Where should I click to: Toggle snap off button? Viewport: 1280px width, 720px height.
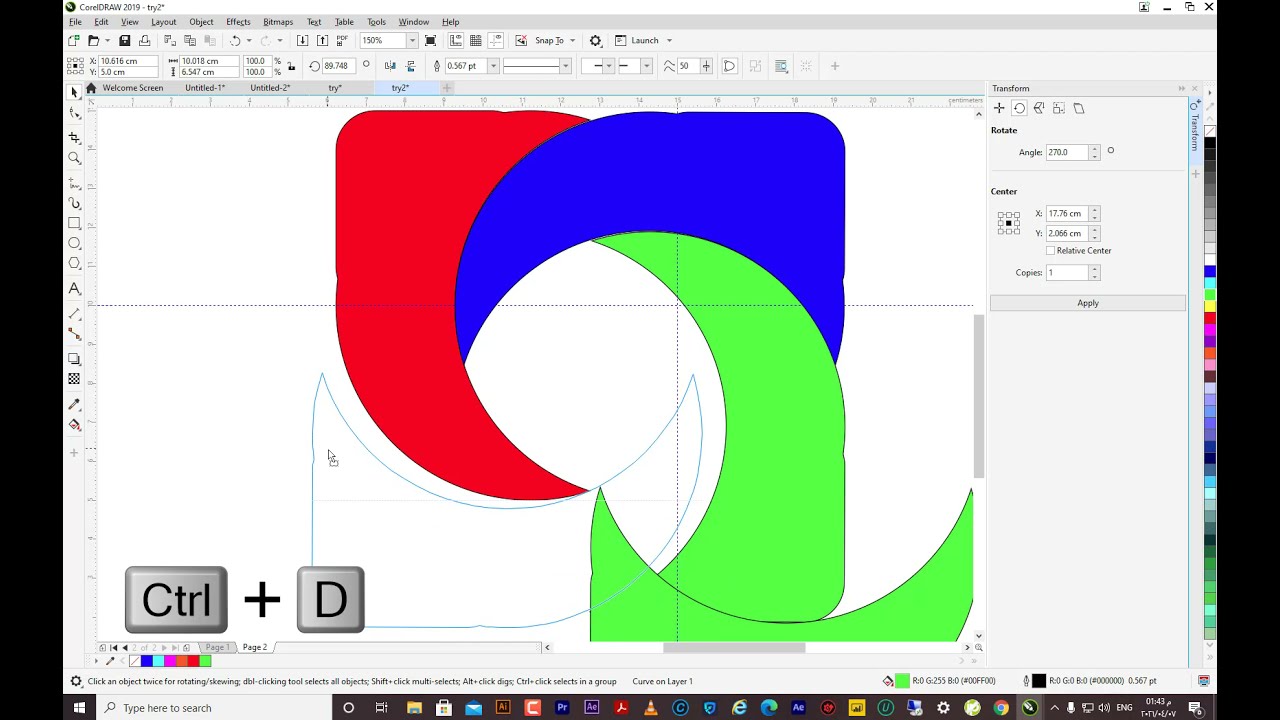pyautogui.click(x=521, y=40)
